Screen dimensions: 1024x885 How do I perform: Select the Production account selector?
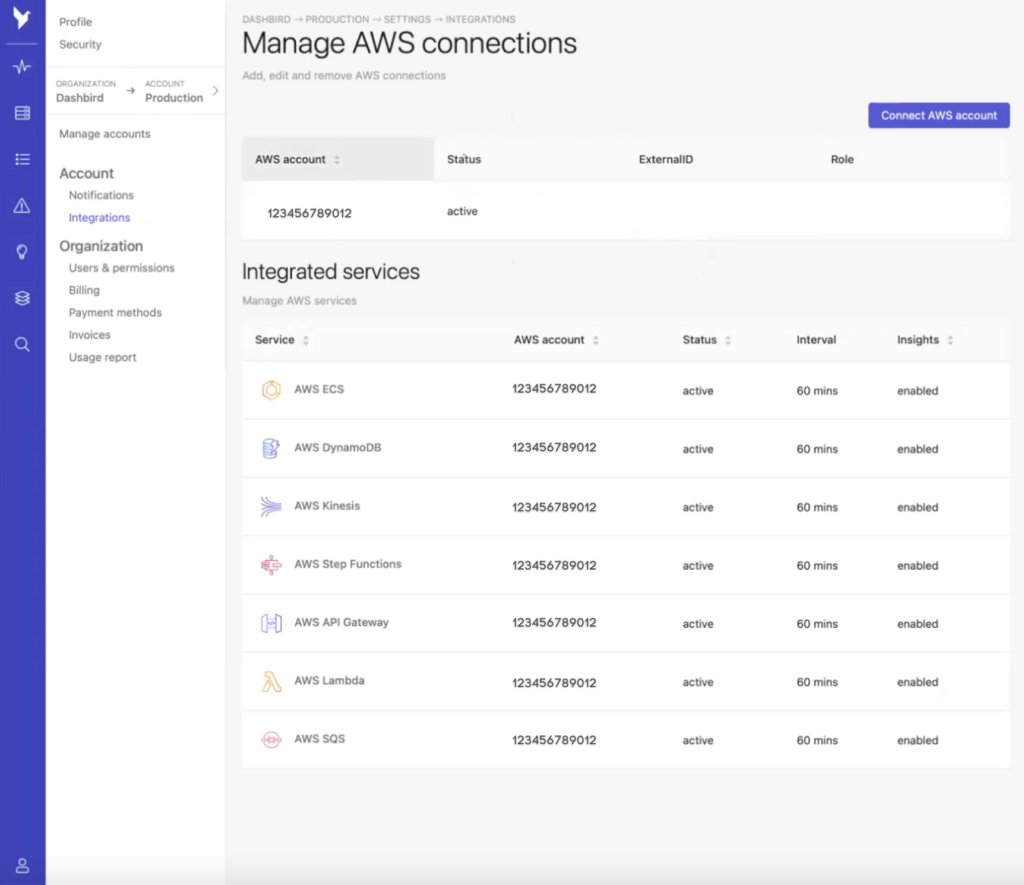(174, 91)
